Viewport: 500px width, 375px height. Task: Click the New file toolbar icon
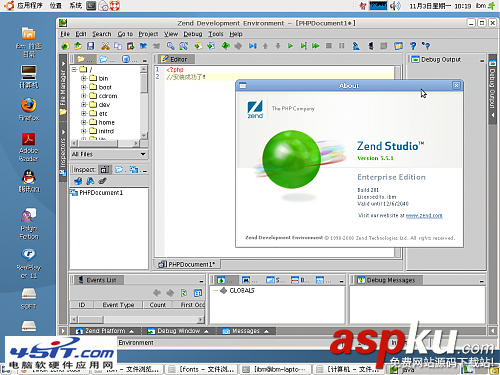coord(65,46)
